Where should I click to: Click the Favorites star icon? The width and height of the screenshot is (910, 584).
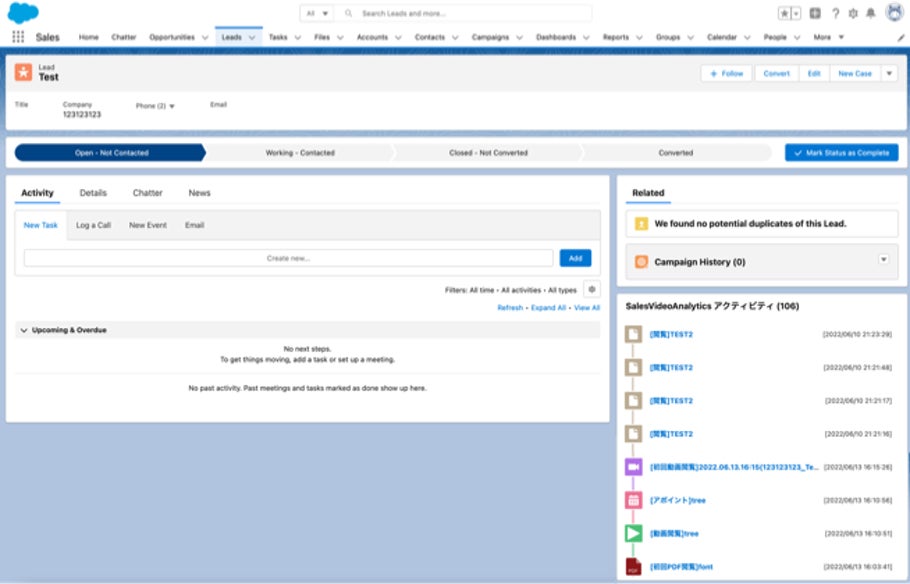[784, 13]
